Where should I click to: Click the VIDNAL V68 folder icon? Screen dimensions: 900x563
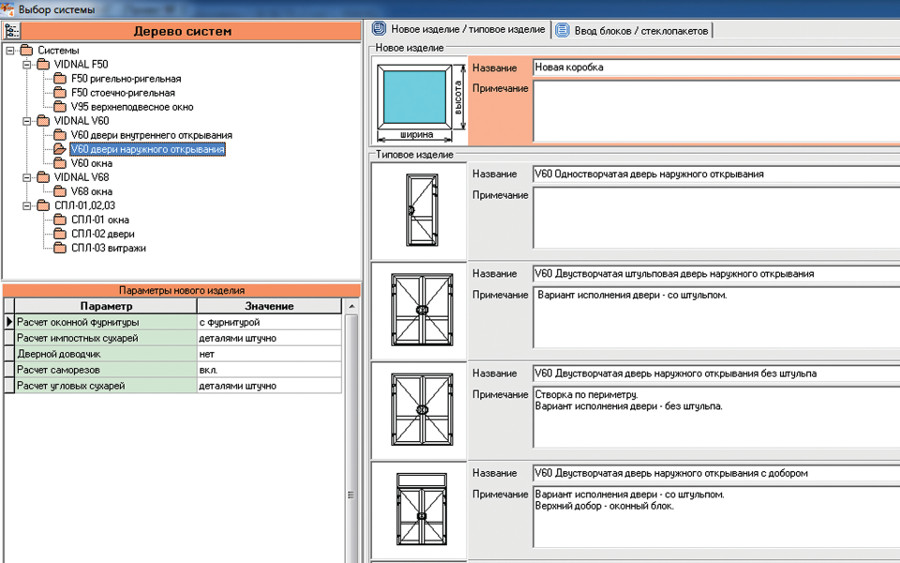(43, 177)
